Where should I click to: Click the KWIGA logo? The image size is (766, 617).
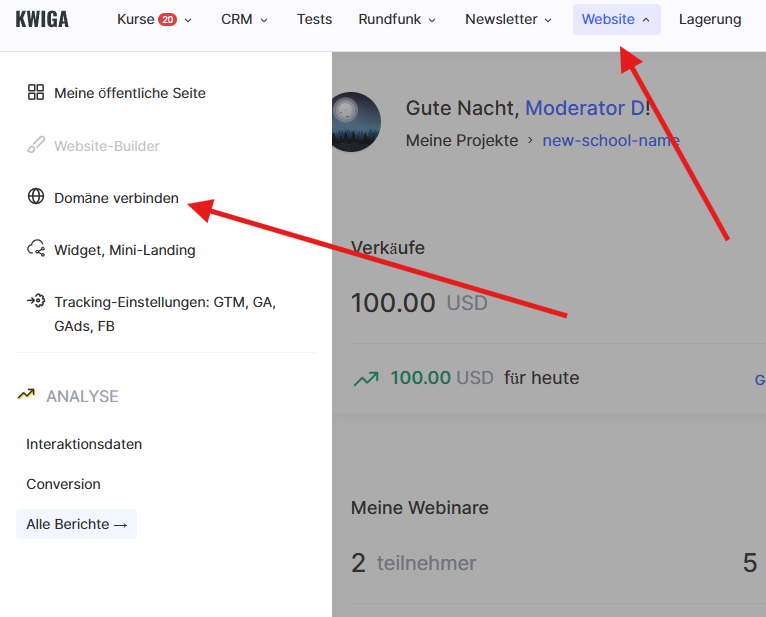42,19
